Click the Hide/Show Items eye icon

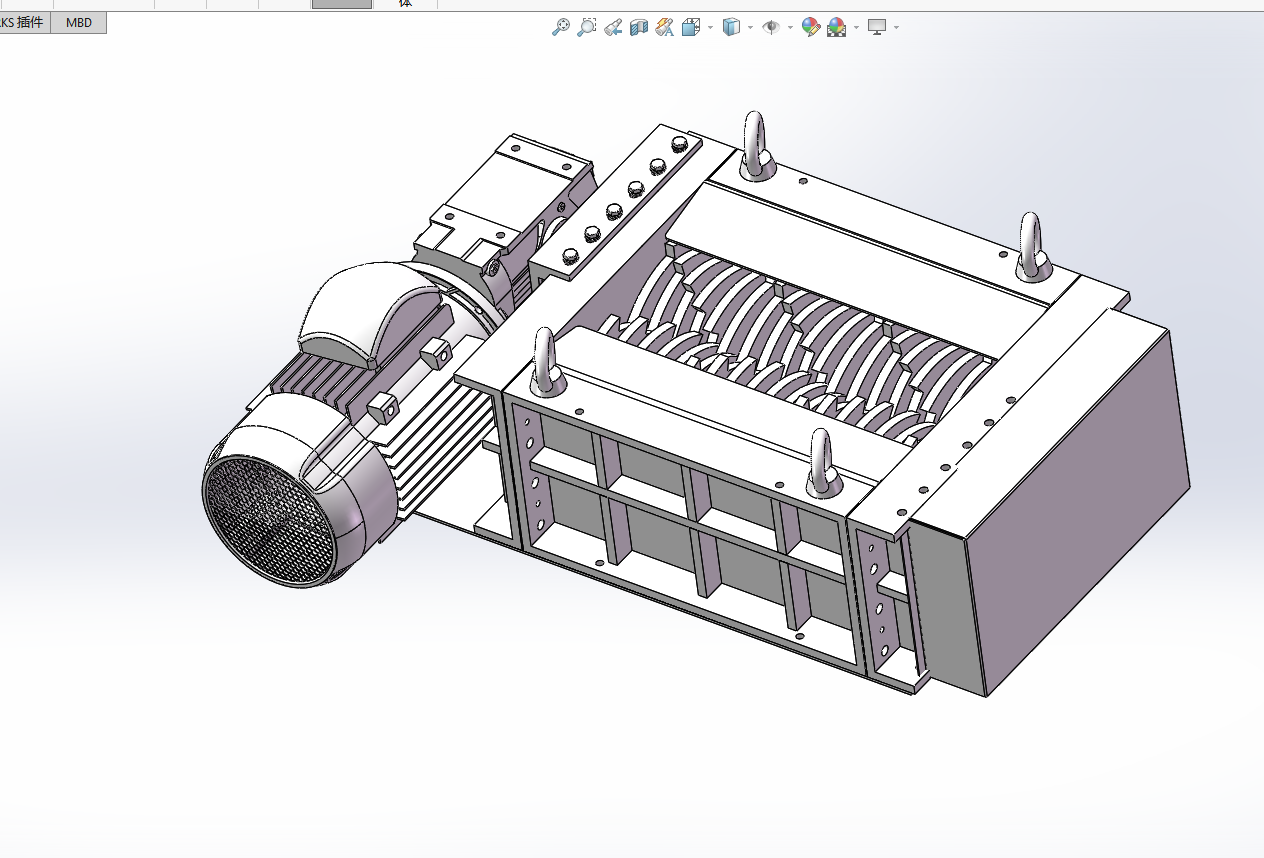(x=771, y=27)
